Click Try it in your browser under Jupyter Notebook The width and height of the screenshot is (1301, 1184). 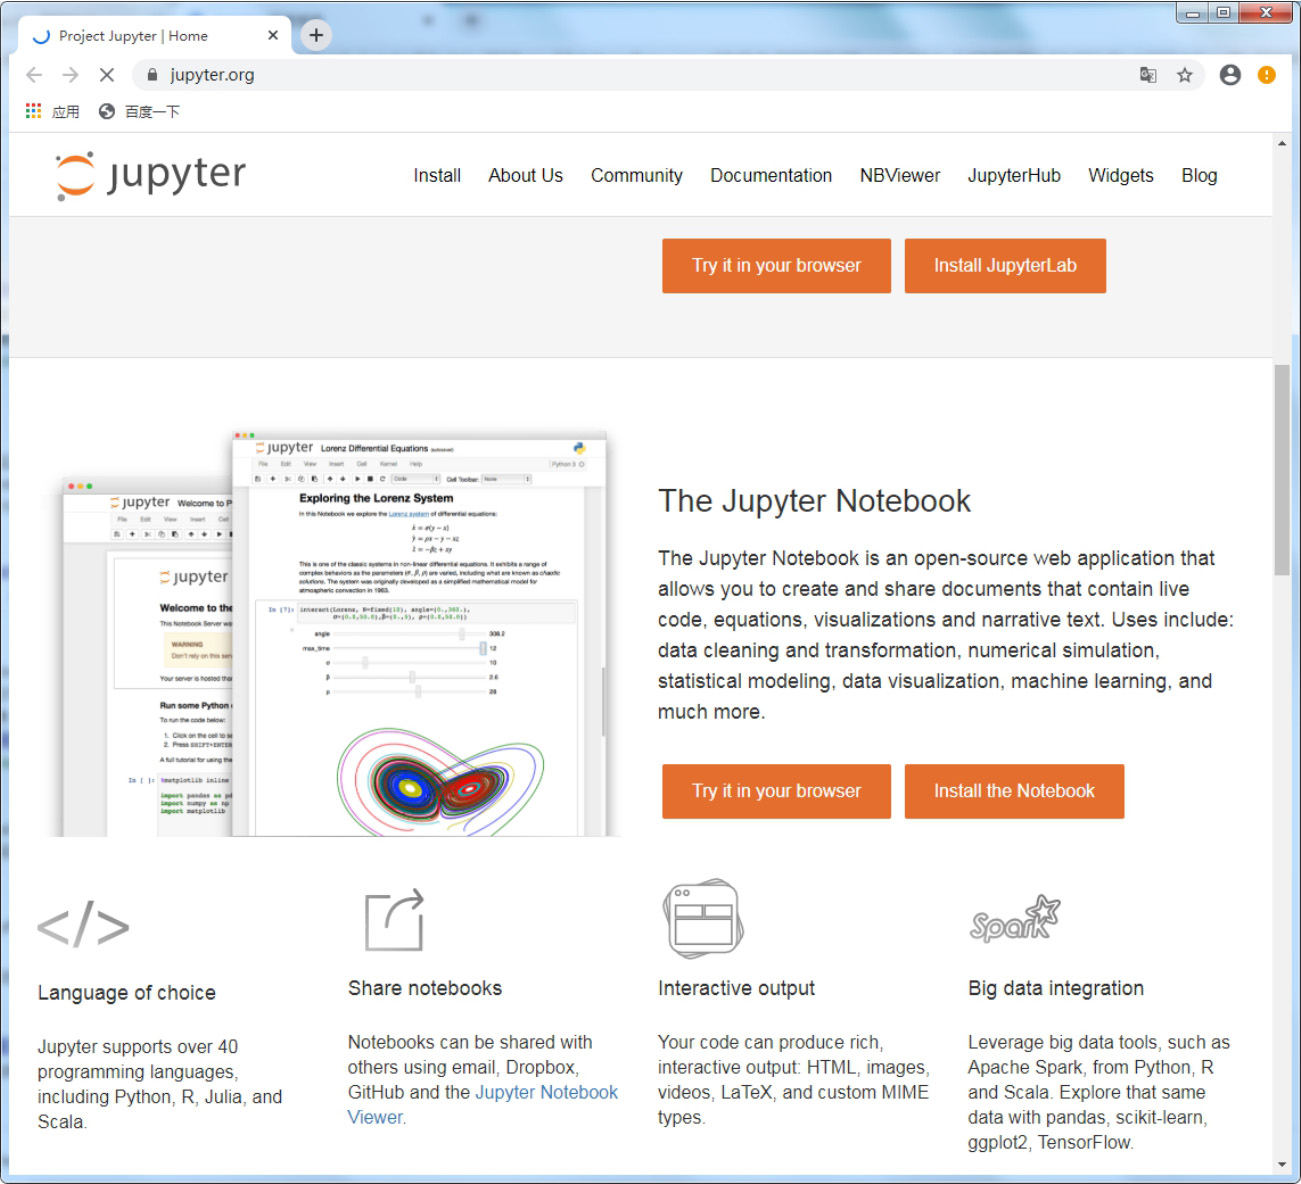coord(776,791)
